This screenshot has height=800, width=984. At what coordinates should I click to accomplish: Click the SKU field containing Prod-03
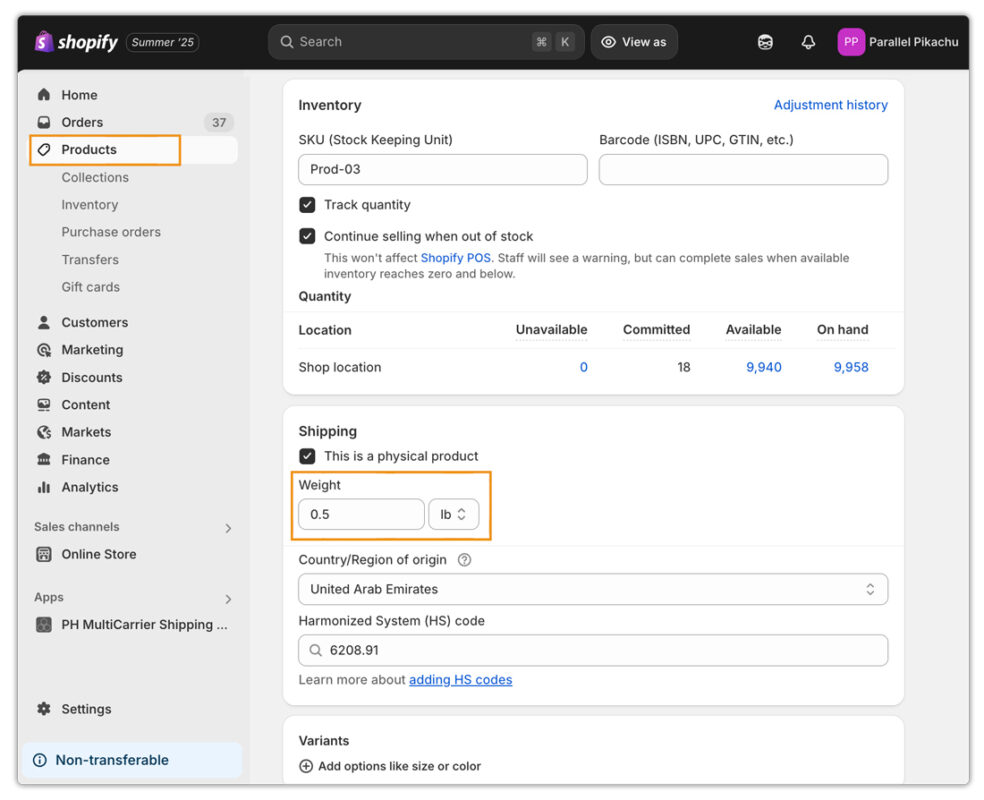pyautogui.click(x=442, y=169)
